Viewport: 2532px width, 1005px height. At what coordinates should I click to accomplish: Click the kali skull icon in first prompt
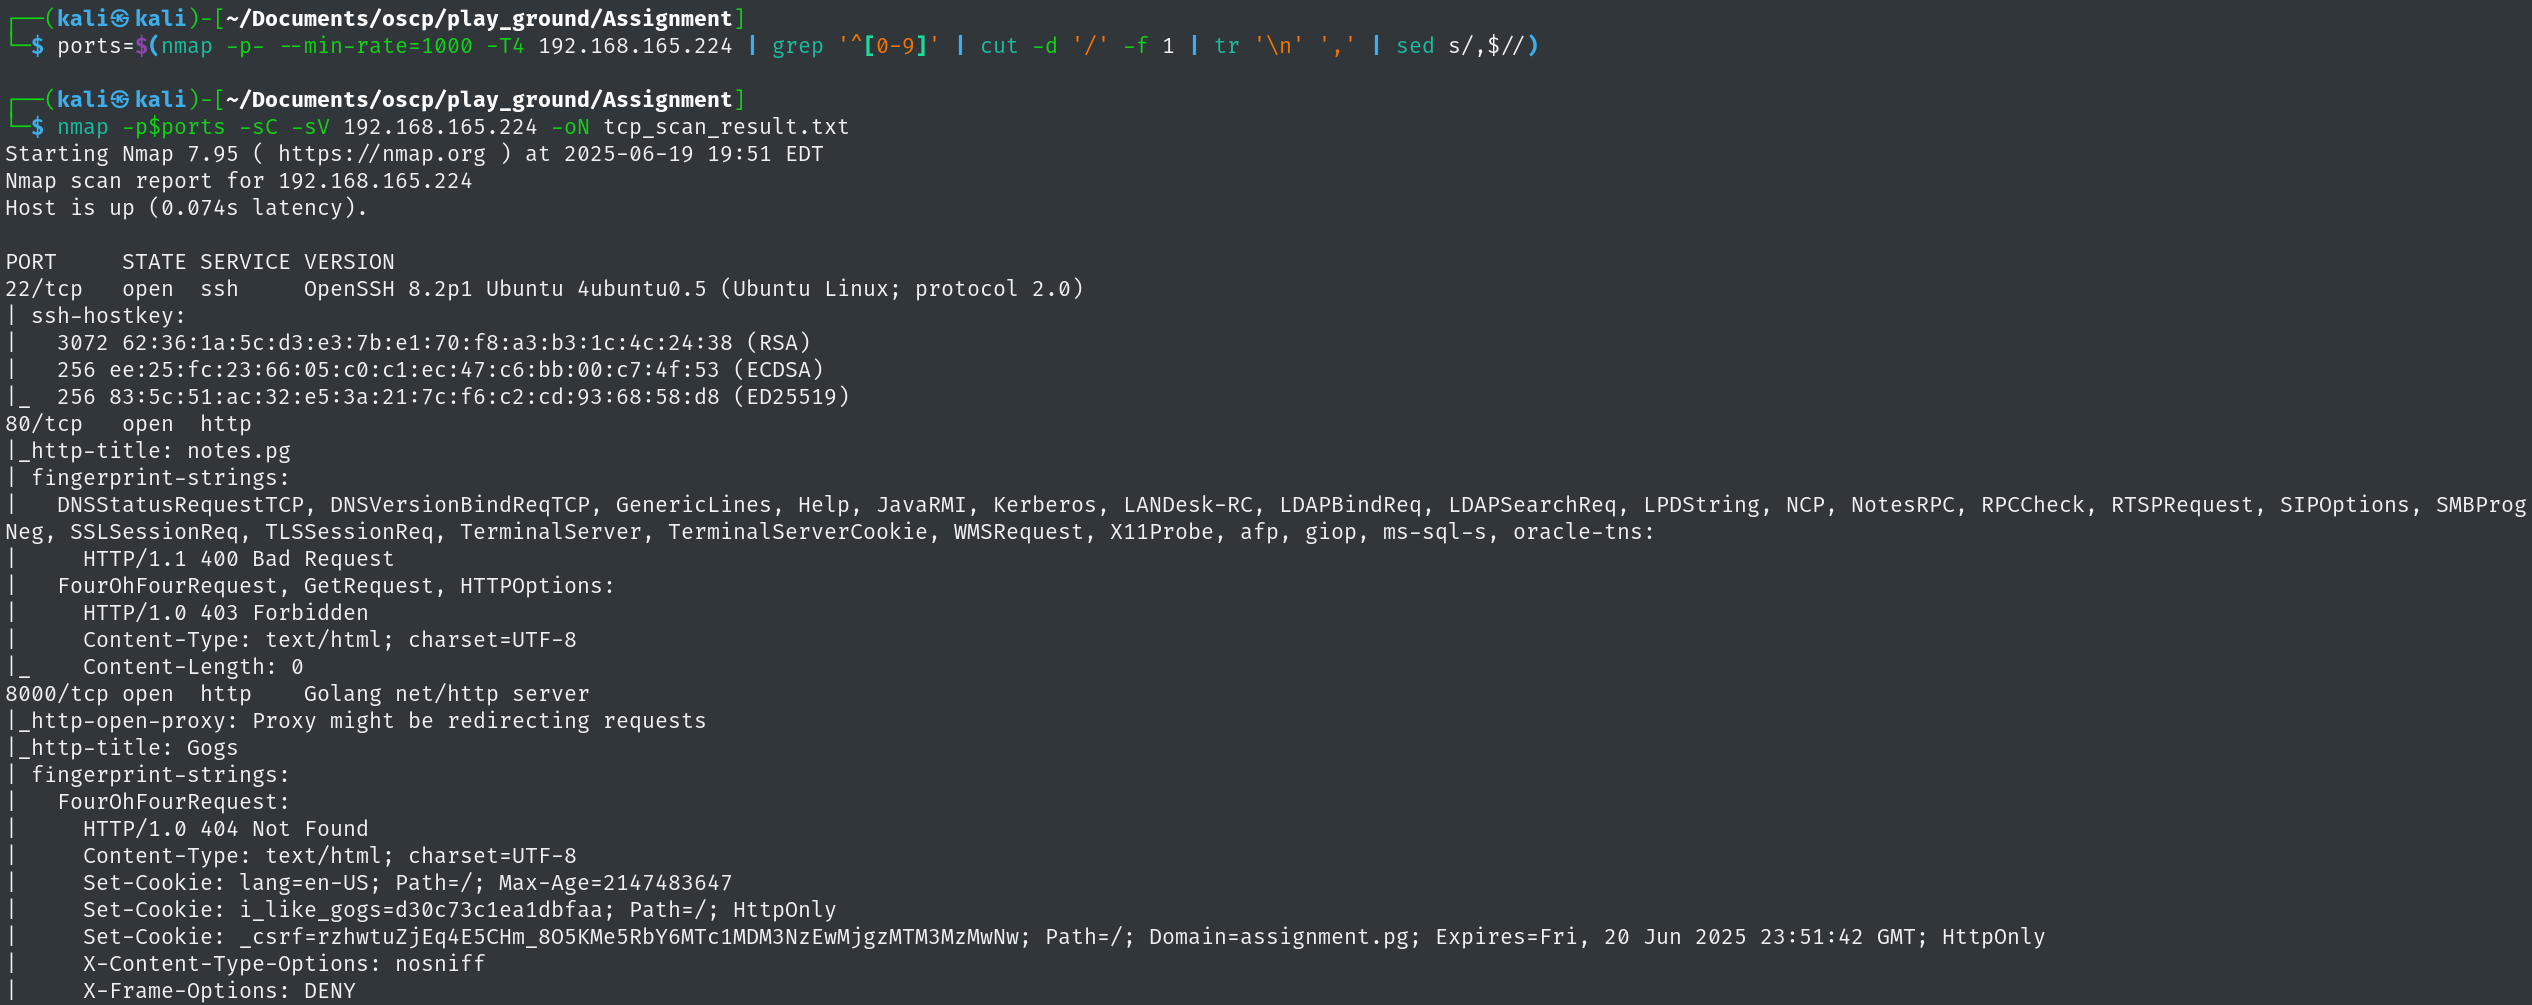120,18
